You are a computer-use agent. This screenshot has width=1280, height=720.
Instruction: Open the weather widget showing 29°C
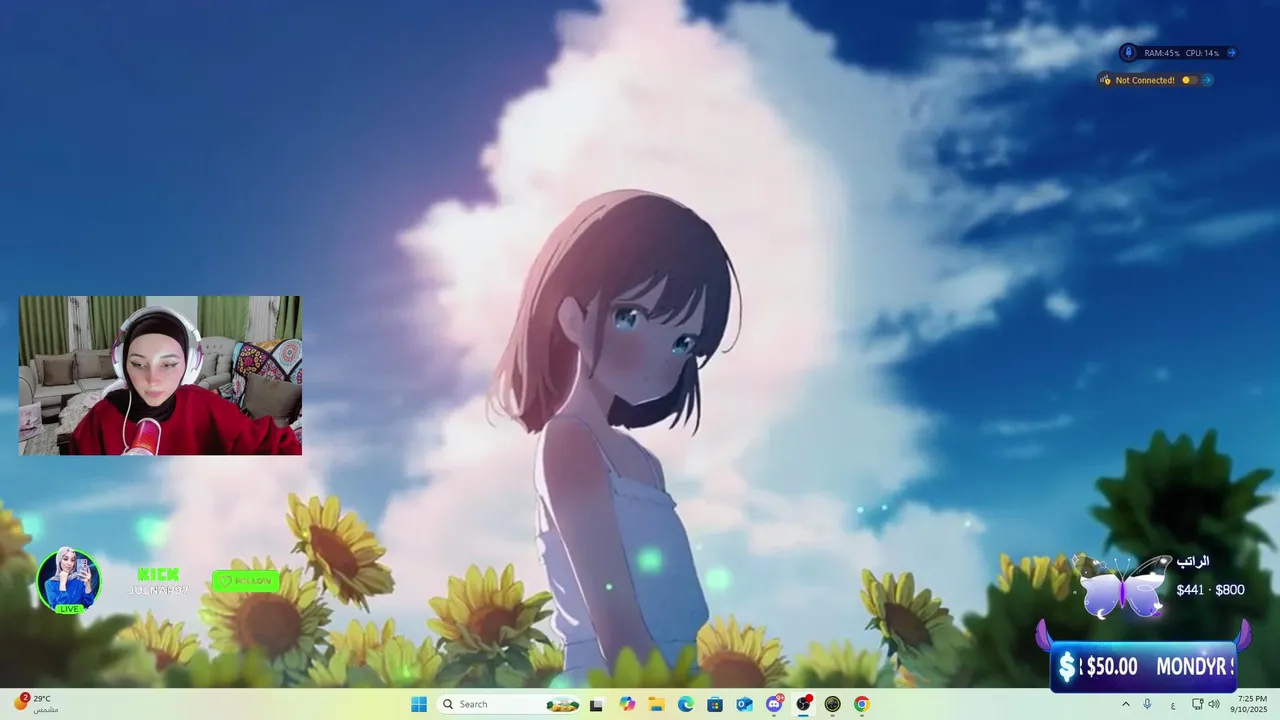coord(36,703)
